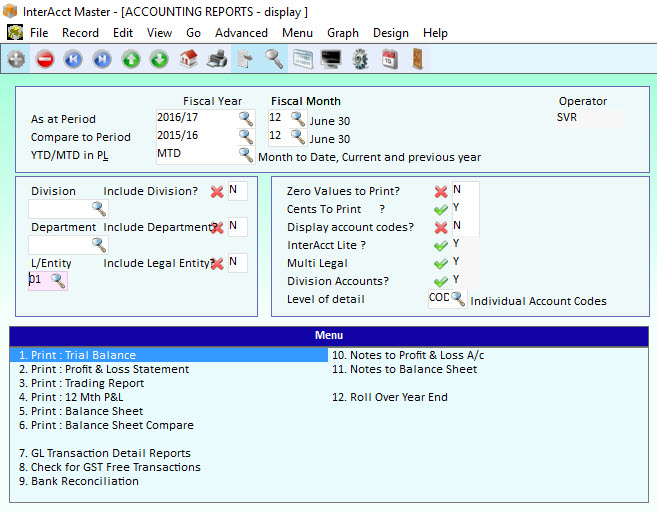Toggle Include Division red cross

coord(217,191)
